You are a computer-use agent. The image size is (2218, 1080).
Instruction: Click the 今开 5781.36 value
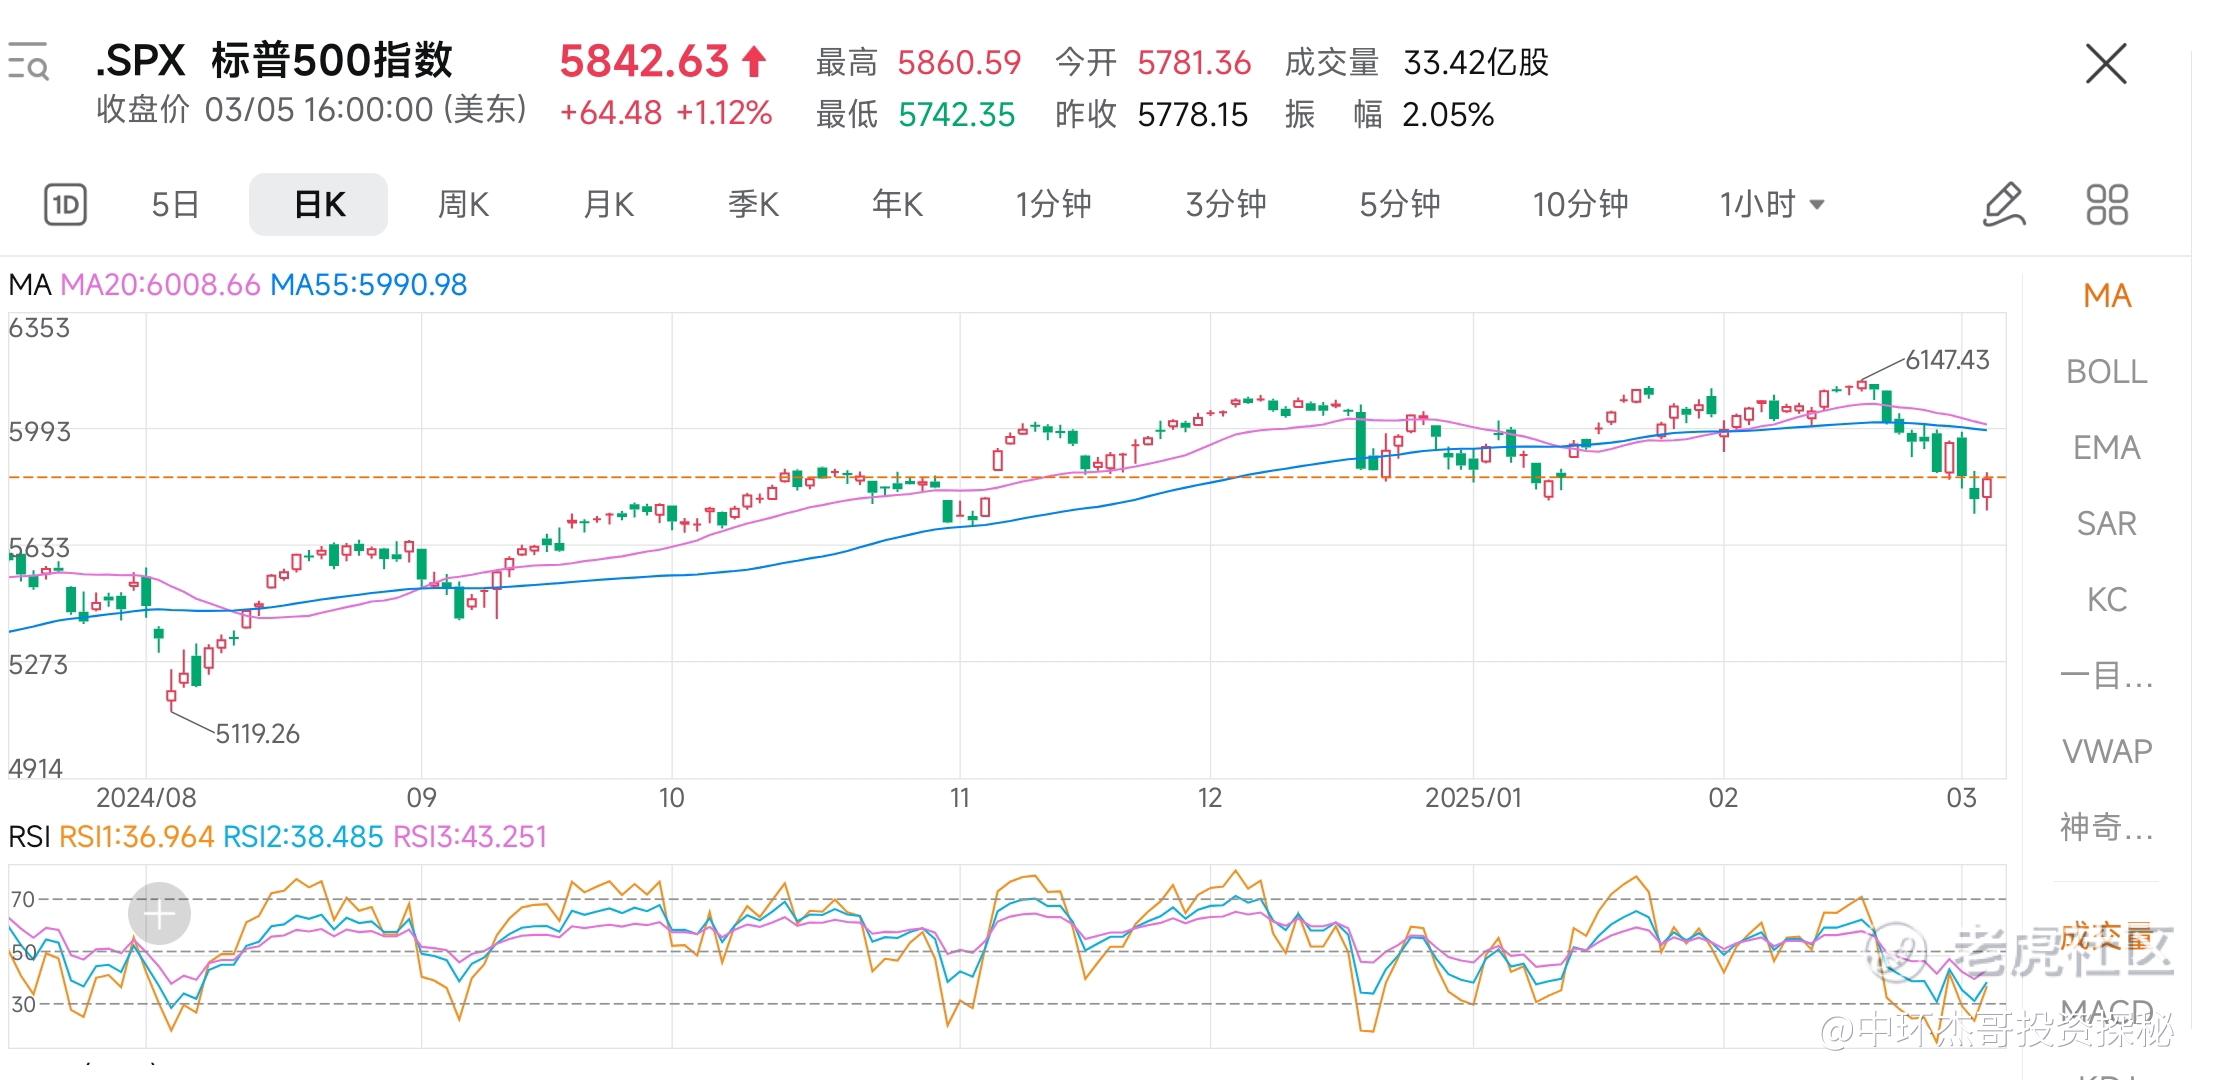pos(1194,63)
